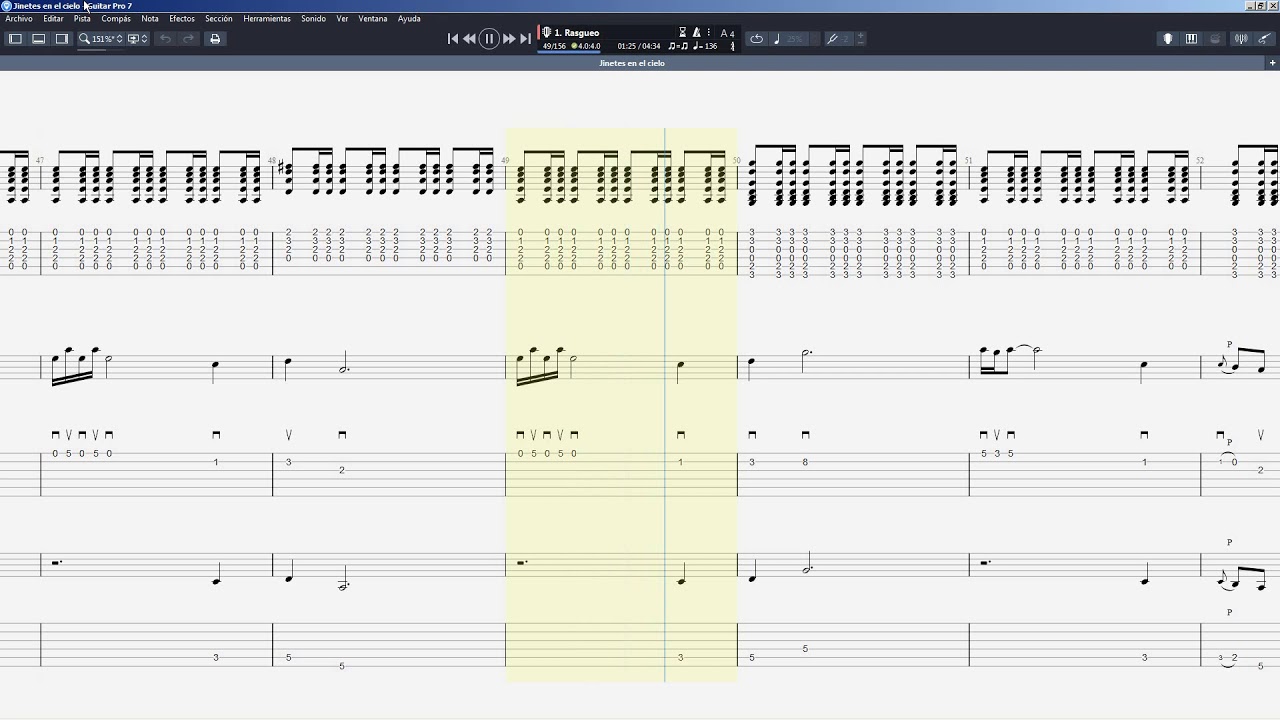Open the tuner tool
1280x720 pixels.
click(x=1241, y=39)
